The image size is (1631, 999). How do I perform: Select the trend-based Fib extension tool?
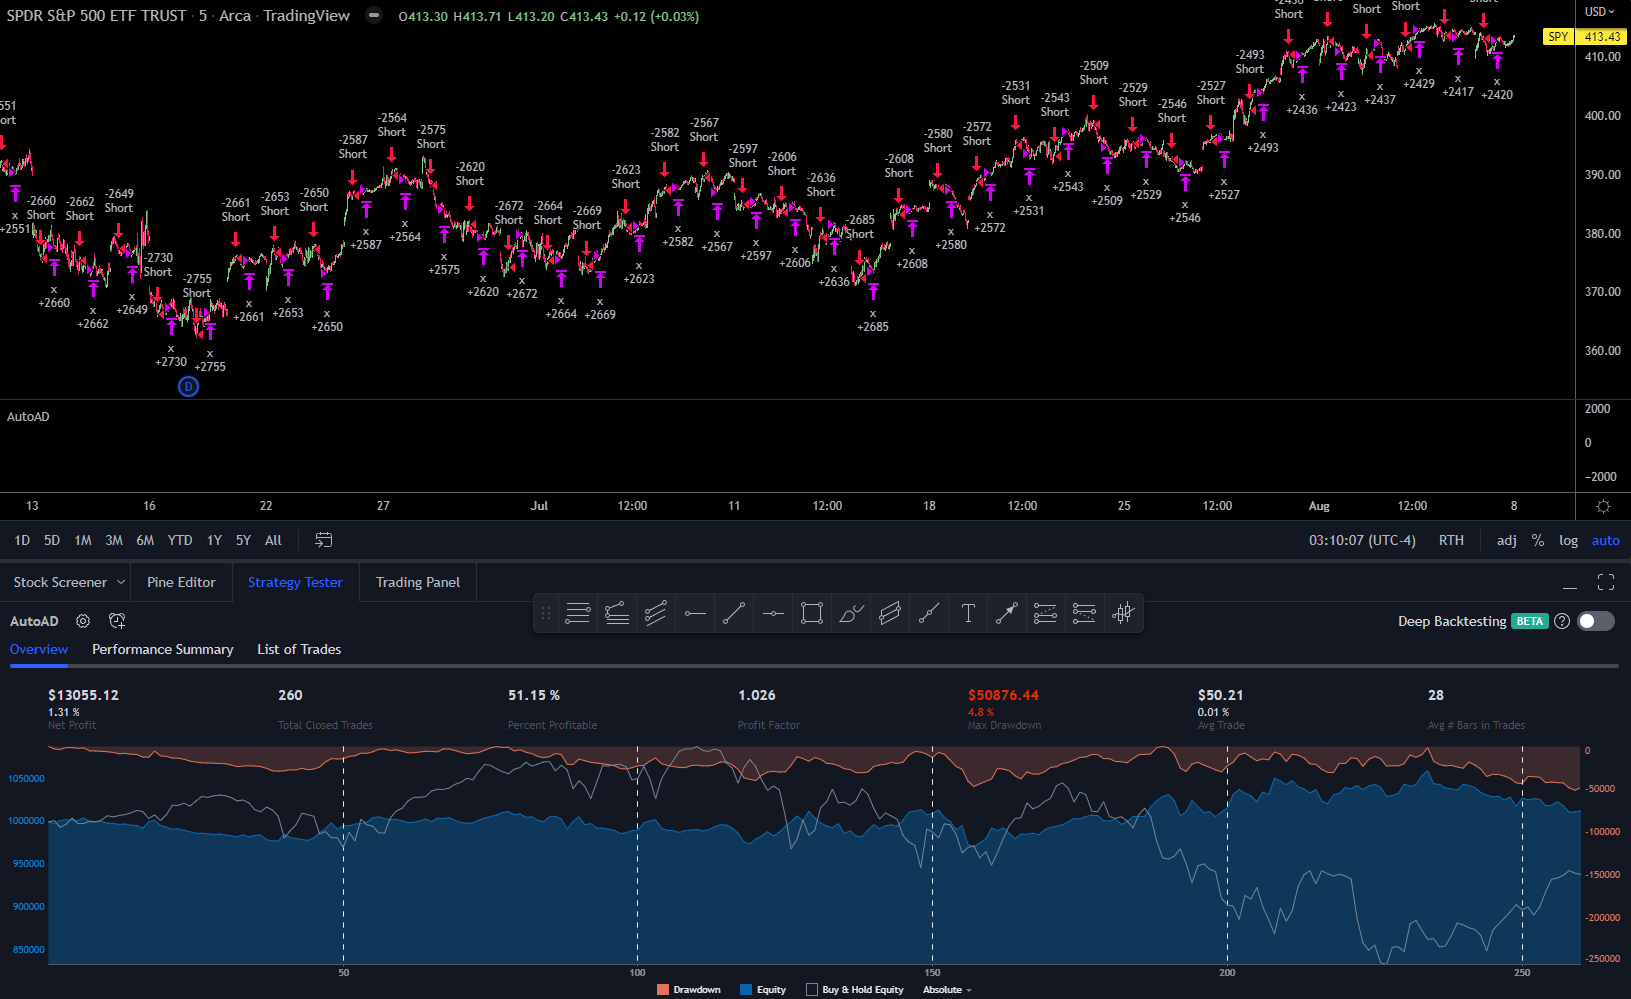(1084, 613)
